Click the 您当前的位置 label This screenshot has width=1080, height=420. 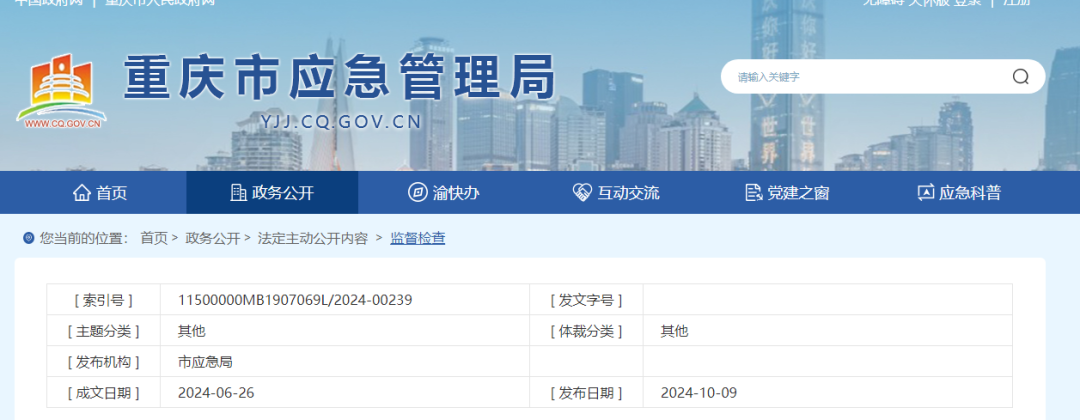pos(84,238)
